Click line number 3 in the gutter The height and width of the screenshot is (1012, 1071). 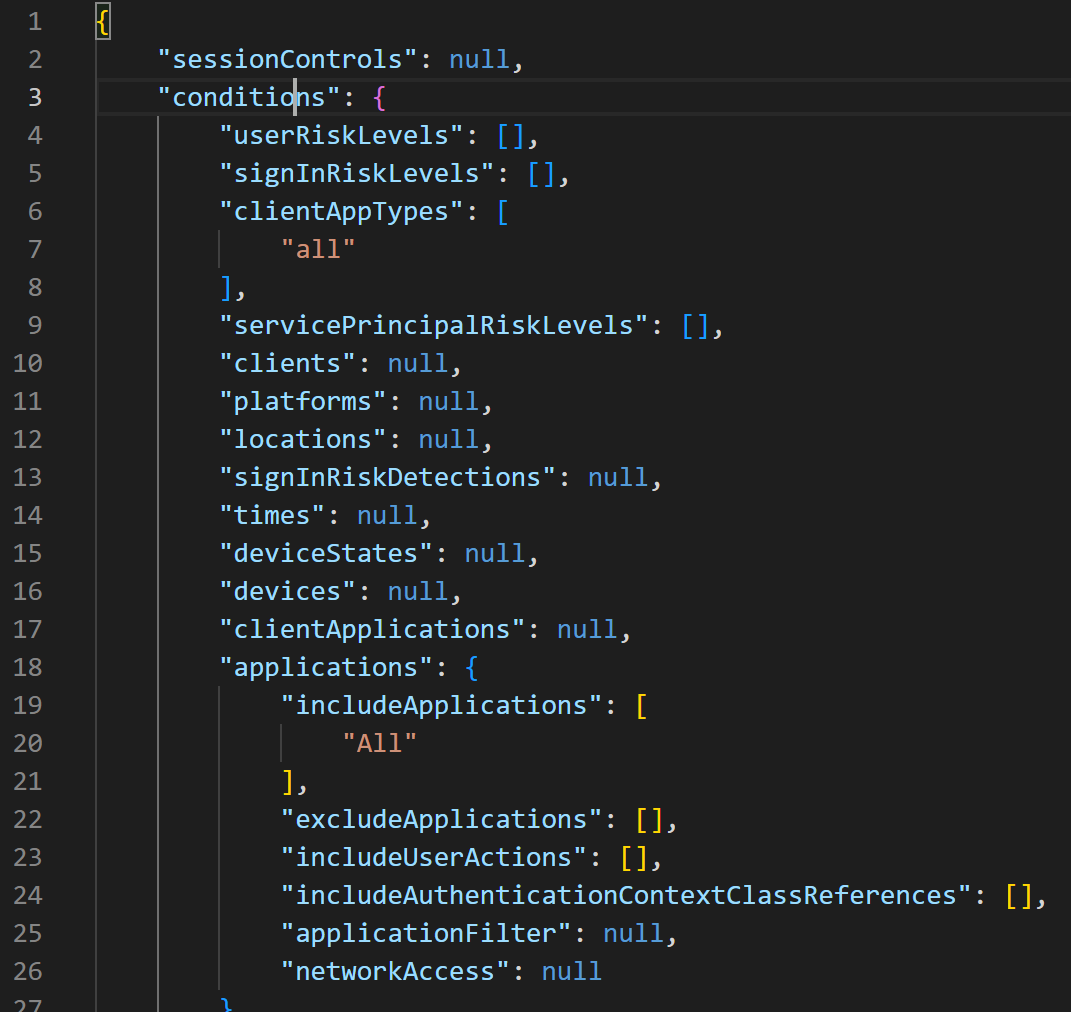click(x=35, y=97)
